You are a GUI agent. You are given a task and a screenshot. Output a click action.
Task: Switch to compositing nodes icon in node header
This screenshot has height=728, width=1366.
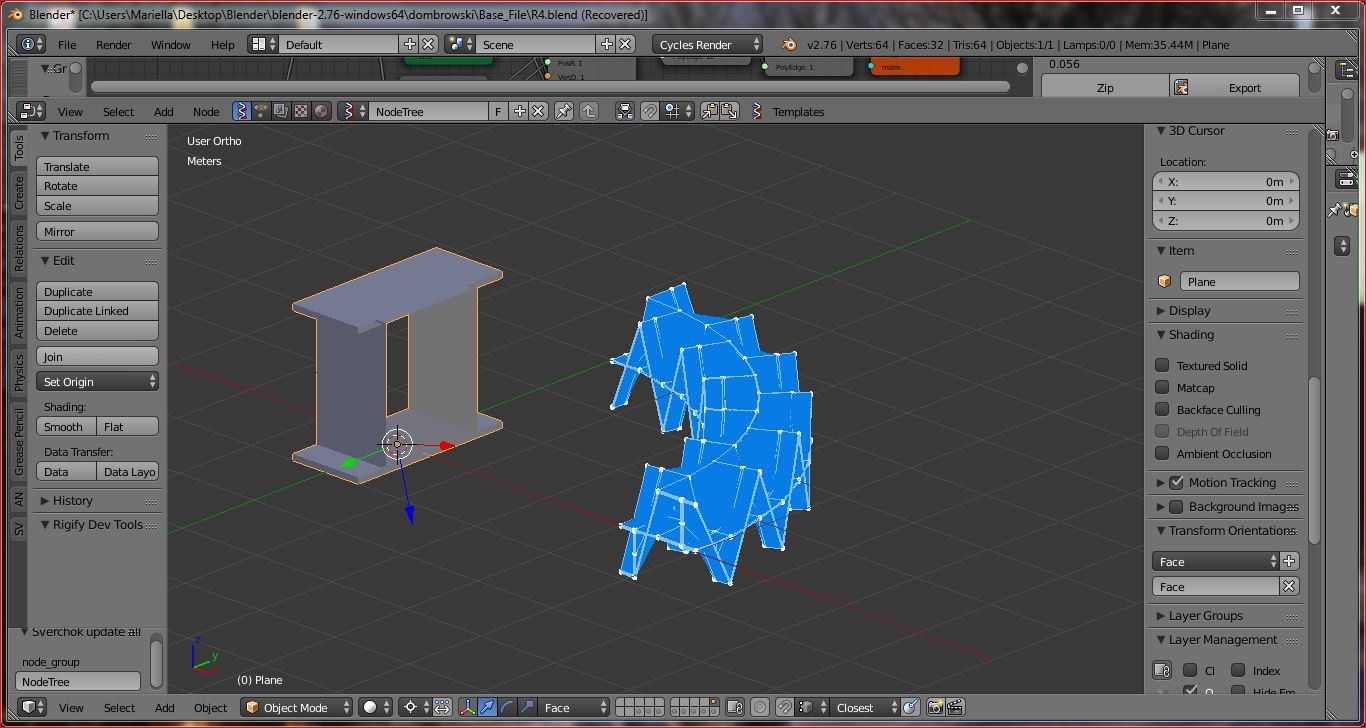pos(281,111)
